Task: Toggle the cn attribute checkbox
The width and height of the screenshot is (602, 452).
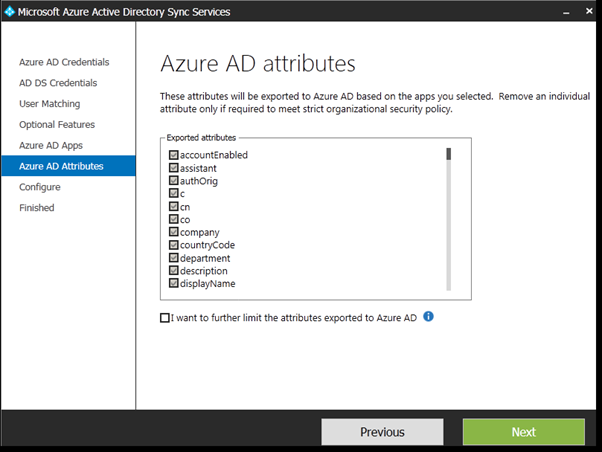Action: click(174, 206)
